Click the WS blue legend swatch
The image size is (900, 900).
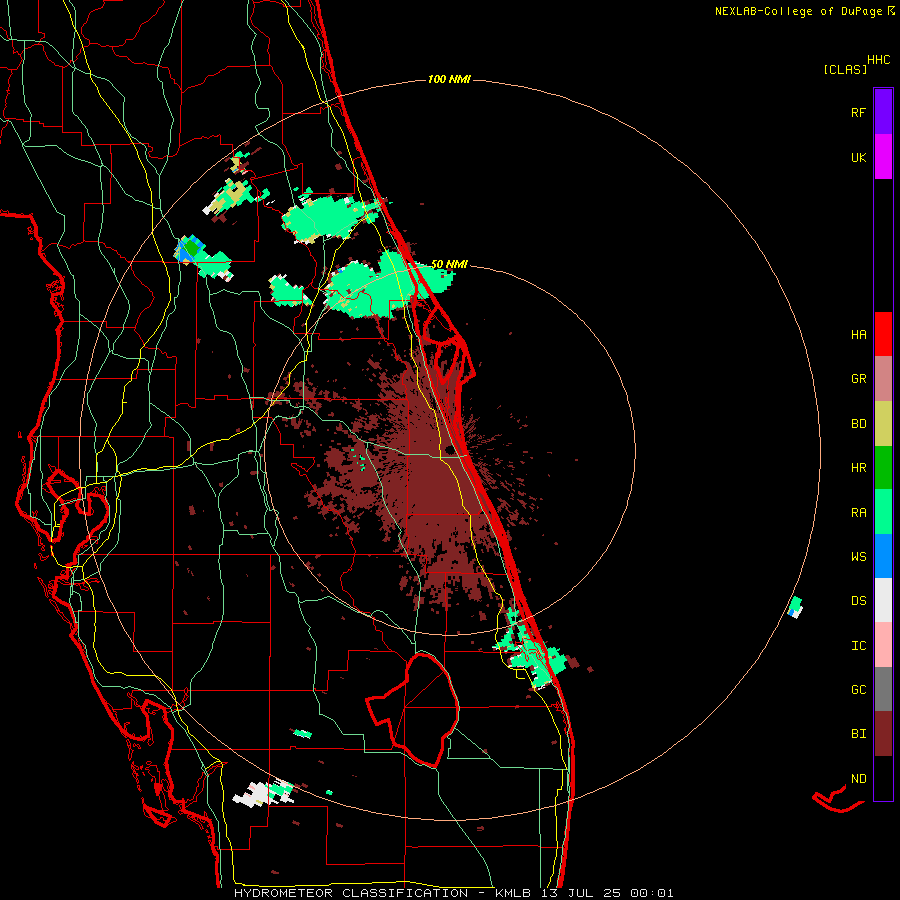click(883, 556)
